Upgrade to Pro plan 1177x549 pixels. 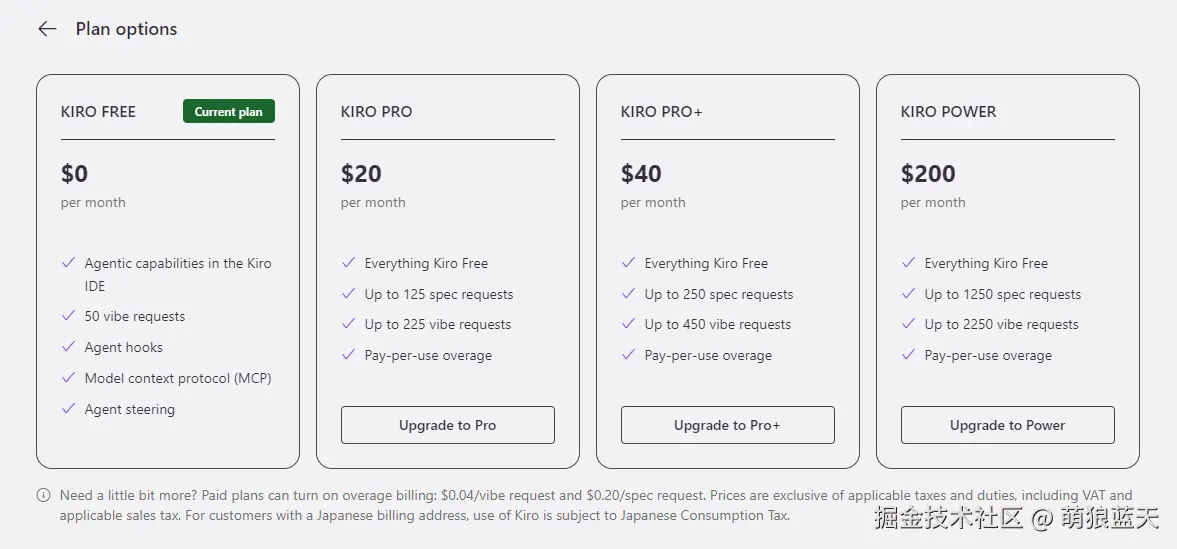pyautogui.click(x=447, y=425)
